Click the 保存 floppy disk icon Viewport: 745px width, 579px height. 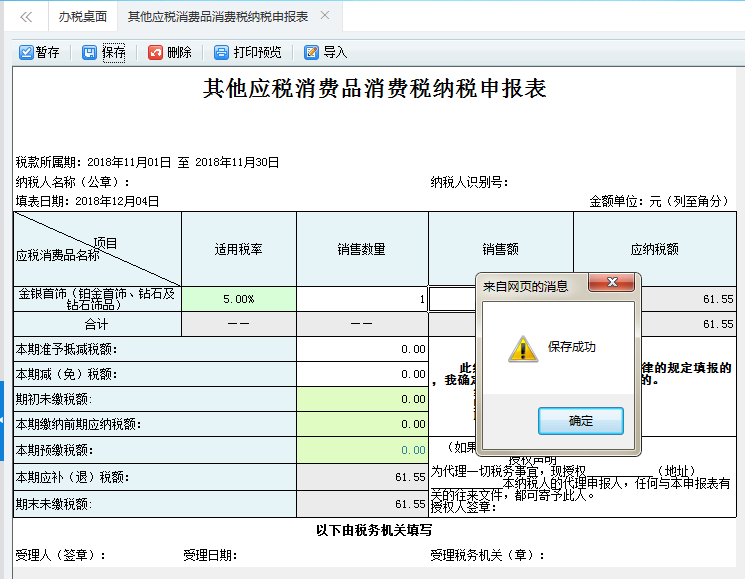[x=89, y=52]
